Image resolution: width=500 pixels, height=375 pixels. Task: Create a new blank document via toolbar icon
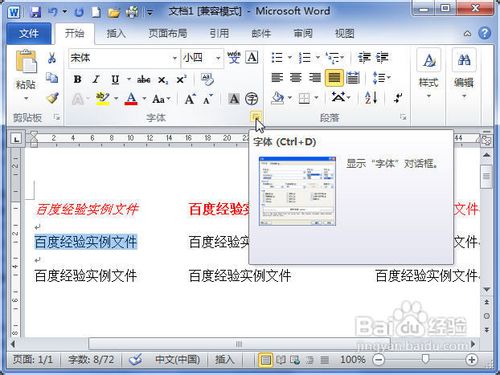click(x=96, y=12)
